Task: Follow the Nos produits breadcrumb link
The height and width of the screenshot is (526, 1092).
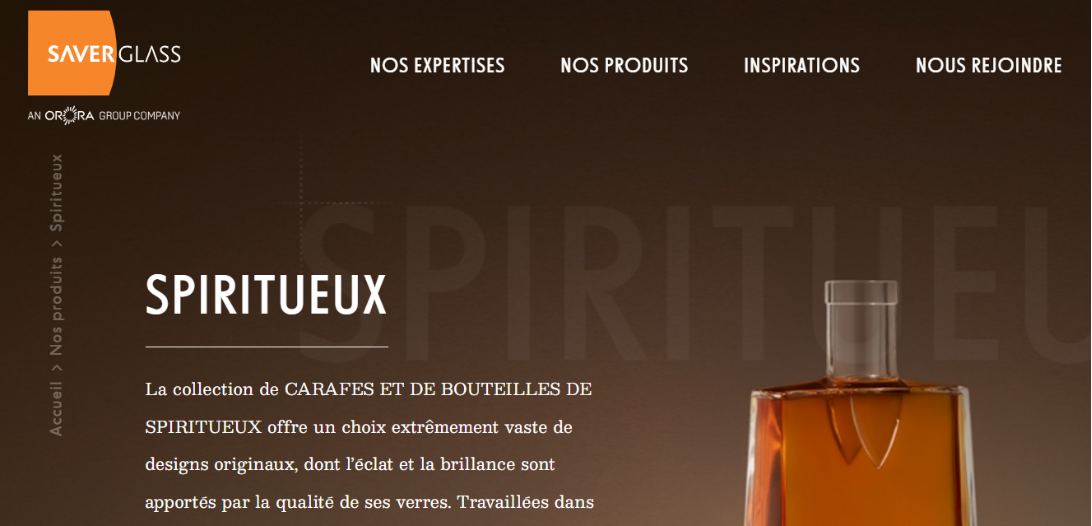Action: [x=56, y=307]
